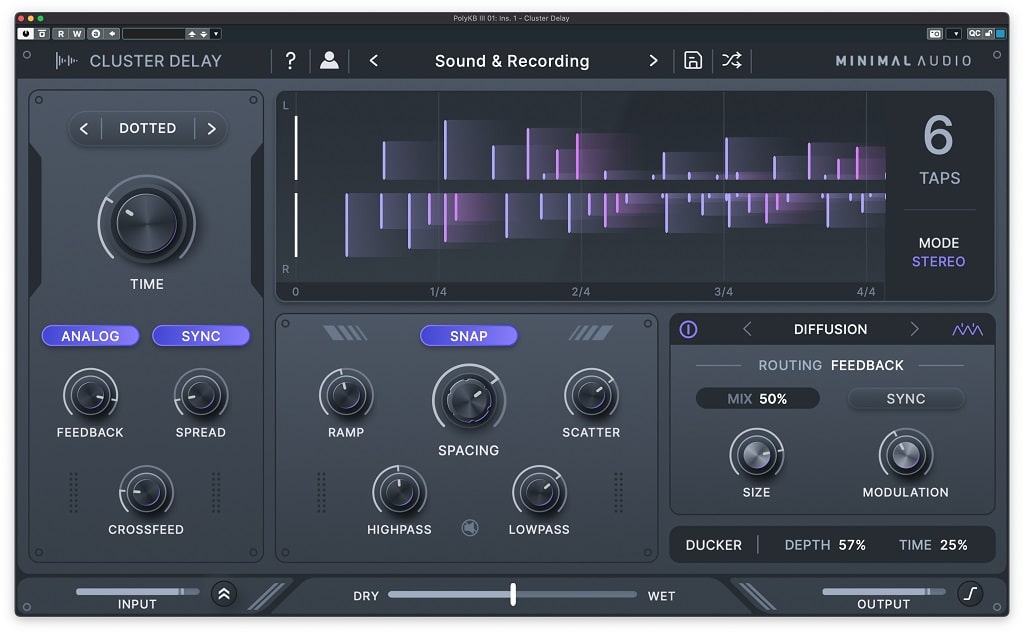1024x634 pixels.
Task: Enable host Write automation W button
Action: point(77,33)
